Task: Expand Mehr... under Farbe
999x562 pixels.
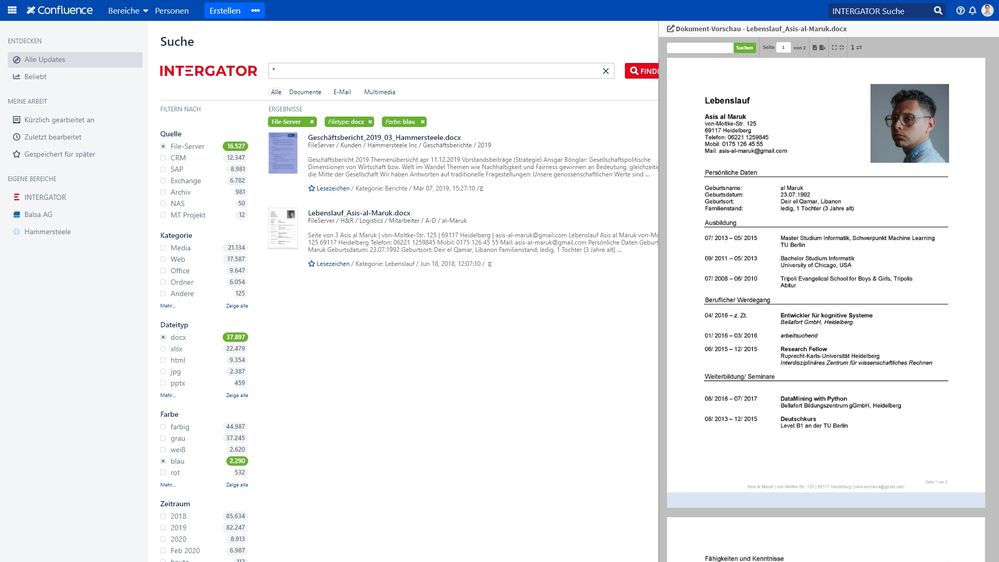Action: (x=168, y=485)
